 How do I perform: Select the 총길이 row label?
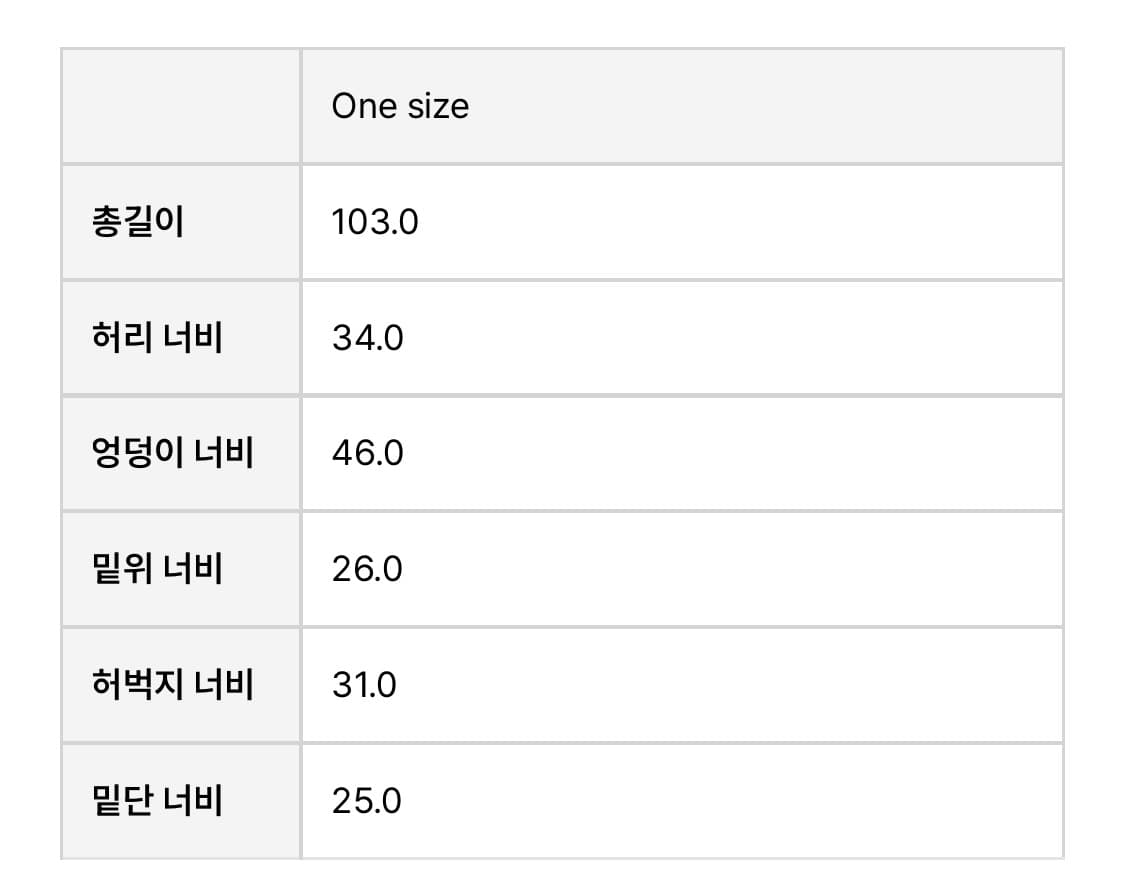point(137,222)
